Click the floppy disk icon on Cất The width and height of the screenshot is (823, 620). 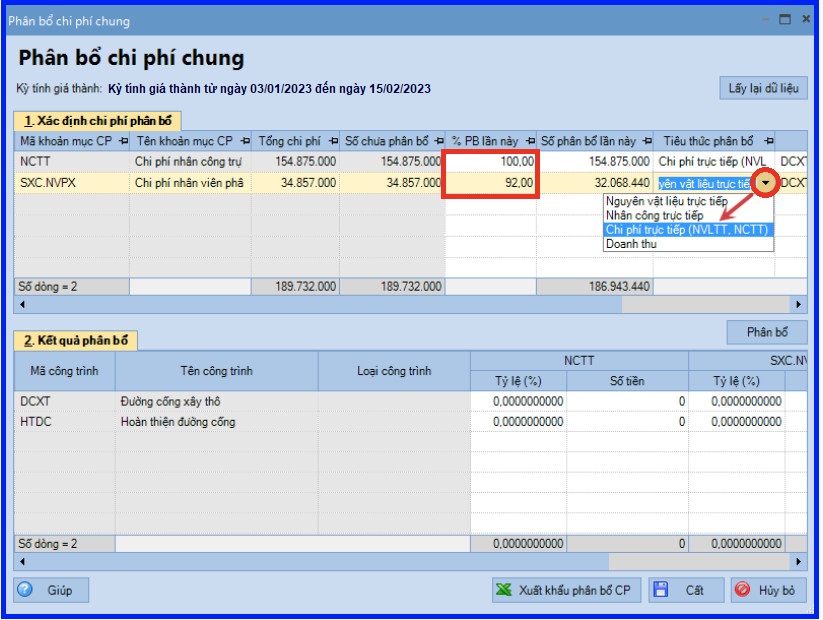tap(661, 590)
